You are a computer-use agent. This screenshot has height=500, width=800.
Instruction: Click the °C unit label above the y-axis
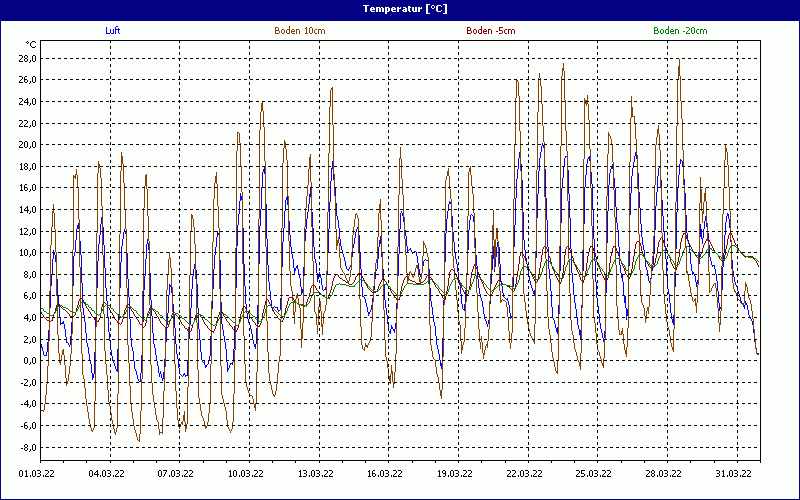coord(31,44)
